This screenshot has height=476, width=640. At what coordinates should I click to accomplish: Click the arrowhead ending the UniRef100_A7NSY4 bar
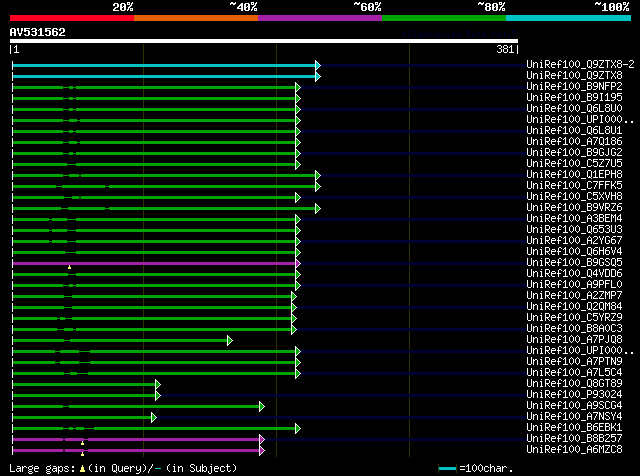[x=154, y=418]
